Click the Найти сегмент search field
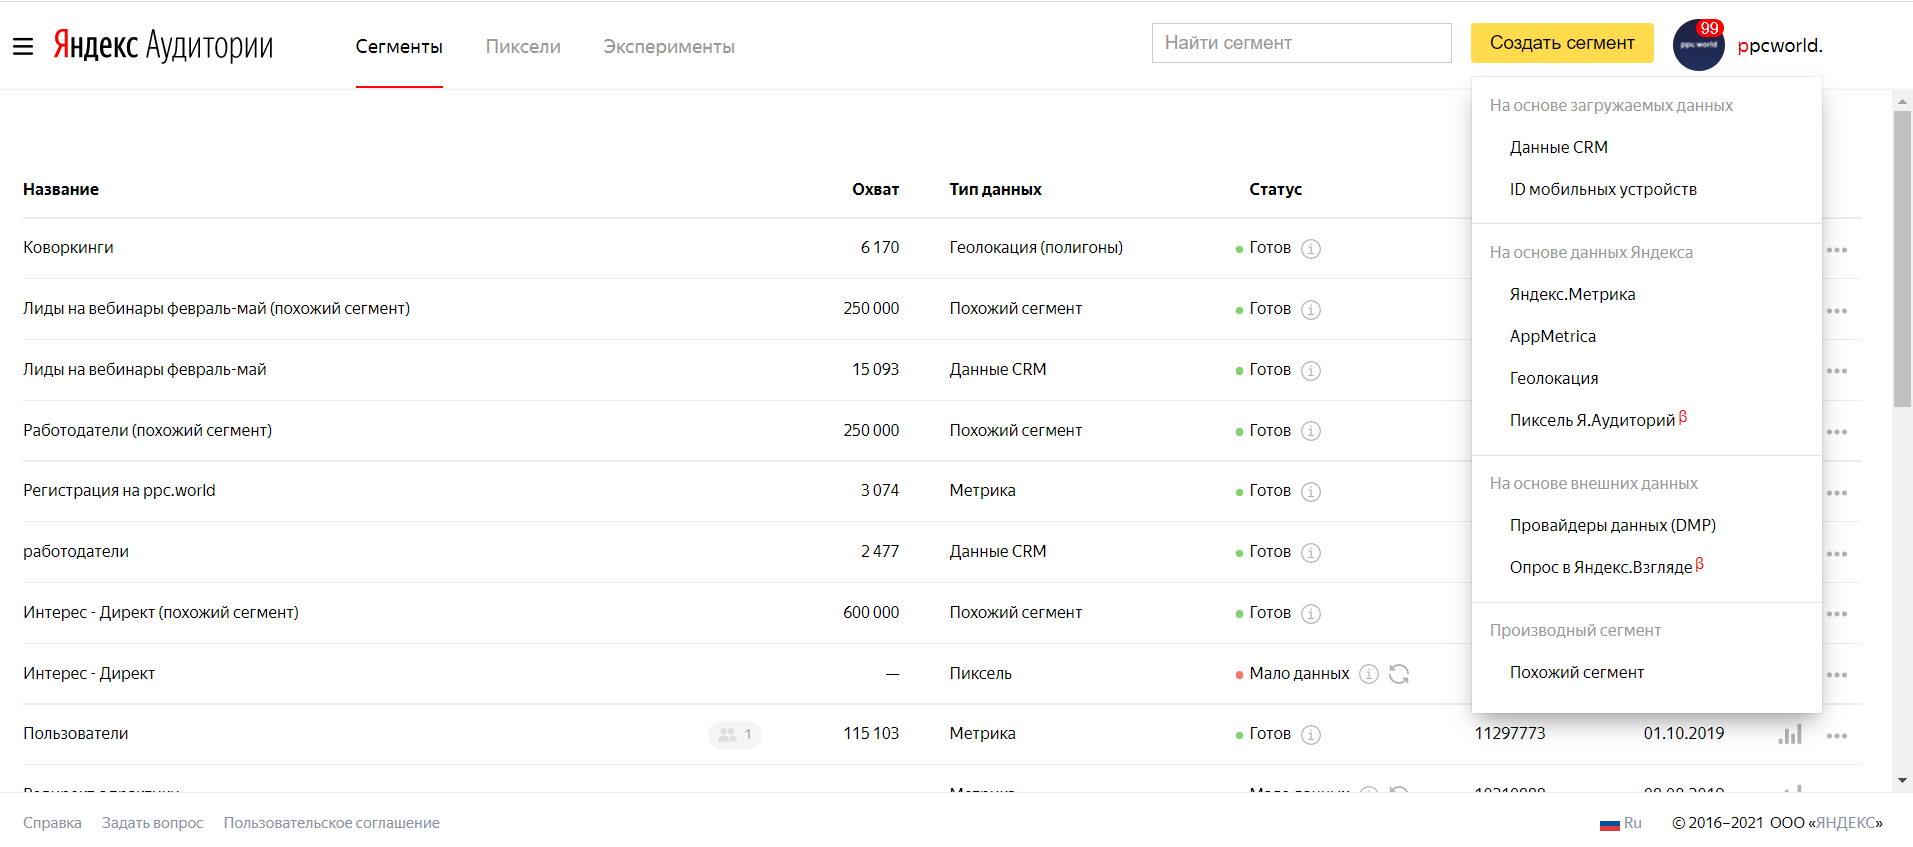1913x847 pixels. click(x=1301, y=43)
